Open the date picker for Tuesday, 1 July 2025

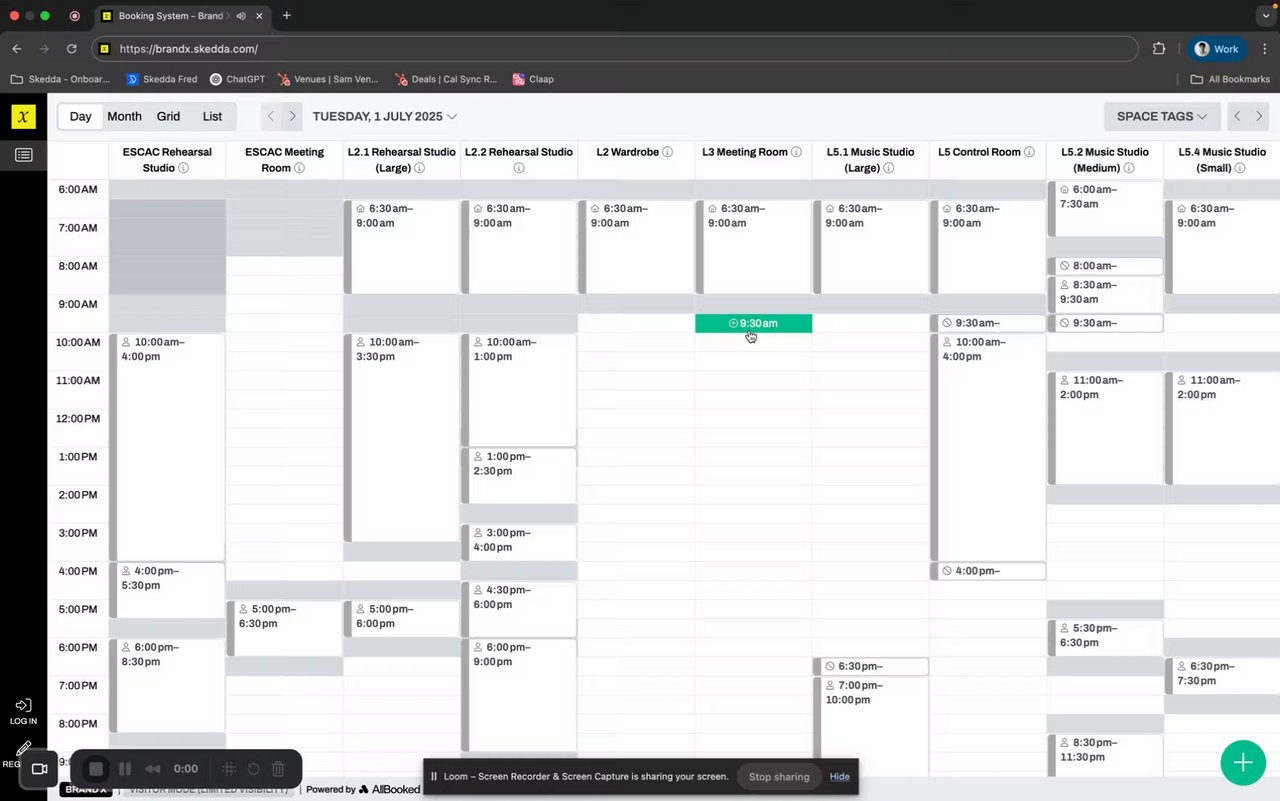385,116
